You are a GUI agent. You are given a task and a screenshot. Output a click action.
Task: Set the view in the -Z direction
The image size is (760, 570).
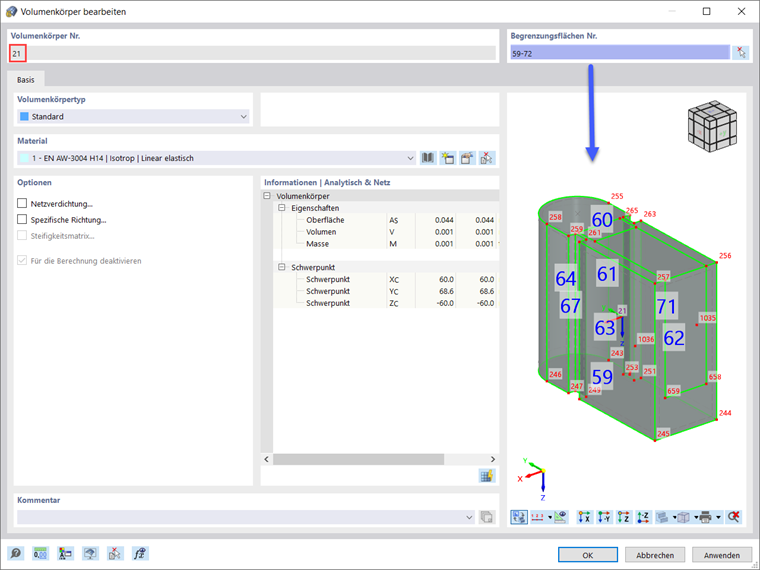pos(643,517)
